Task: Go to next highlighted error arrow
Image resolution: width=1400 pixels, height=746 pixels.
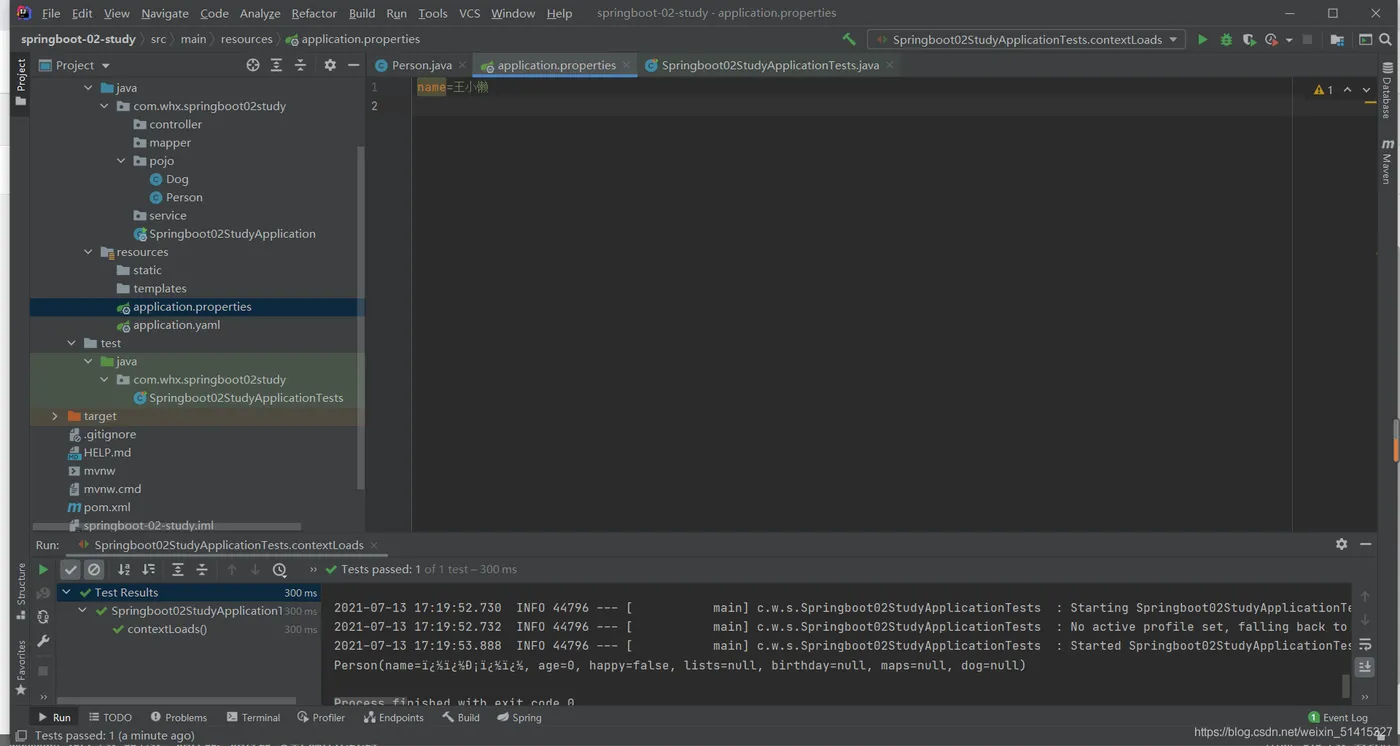Action: click(1367, 90)
